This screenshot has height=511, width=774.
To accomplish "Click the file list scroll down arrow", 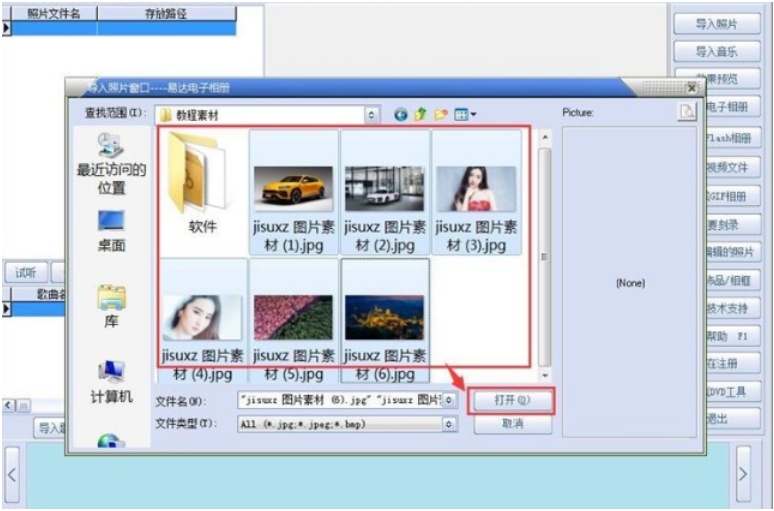I will point(544,375).
